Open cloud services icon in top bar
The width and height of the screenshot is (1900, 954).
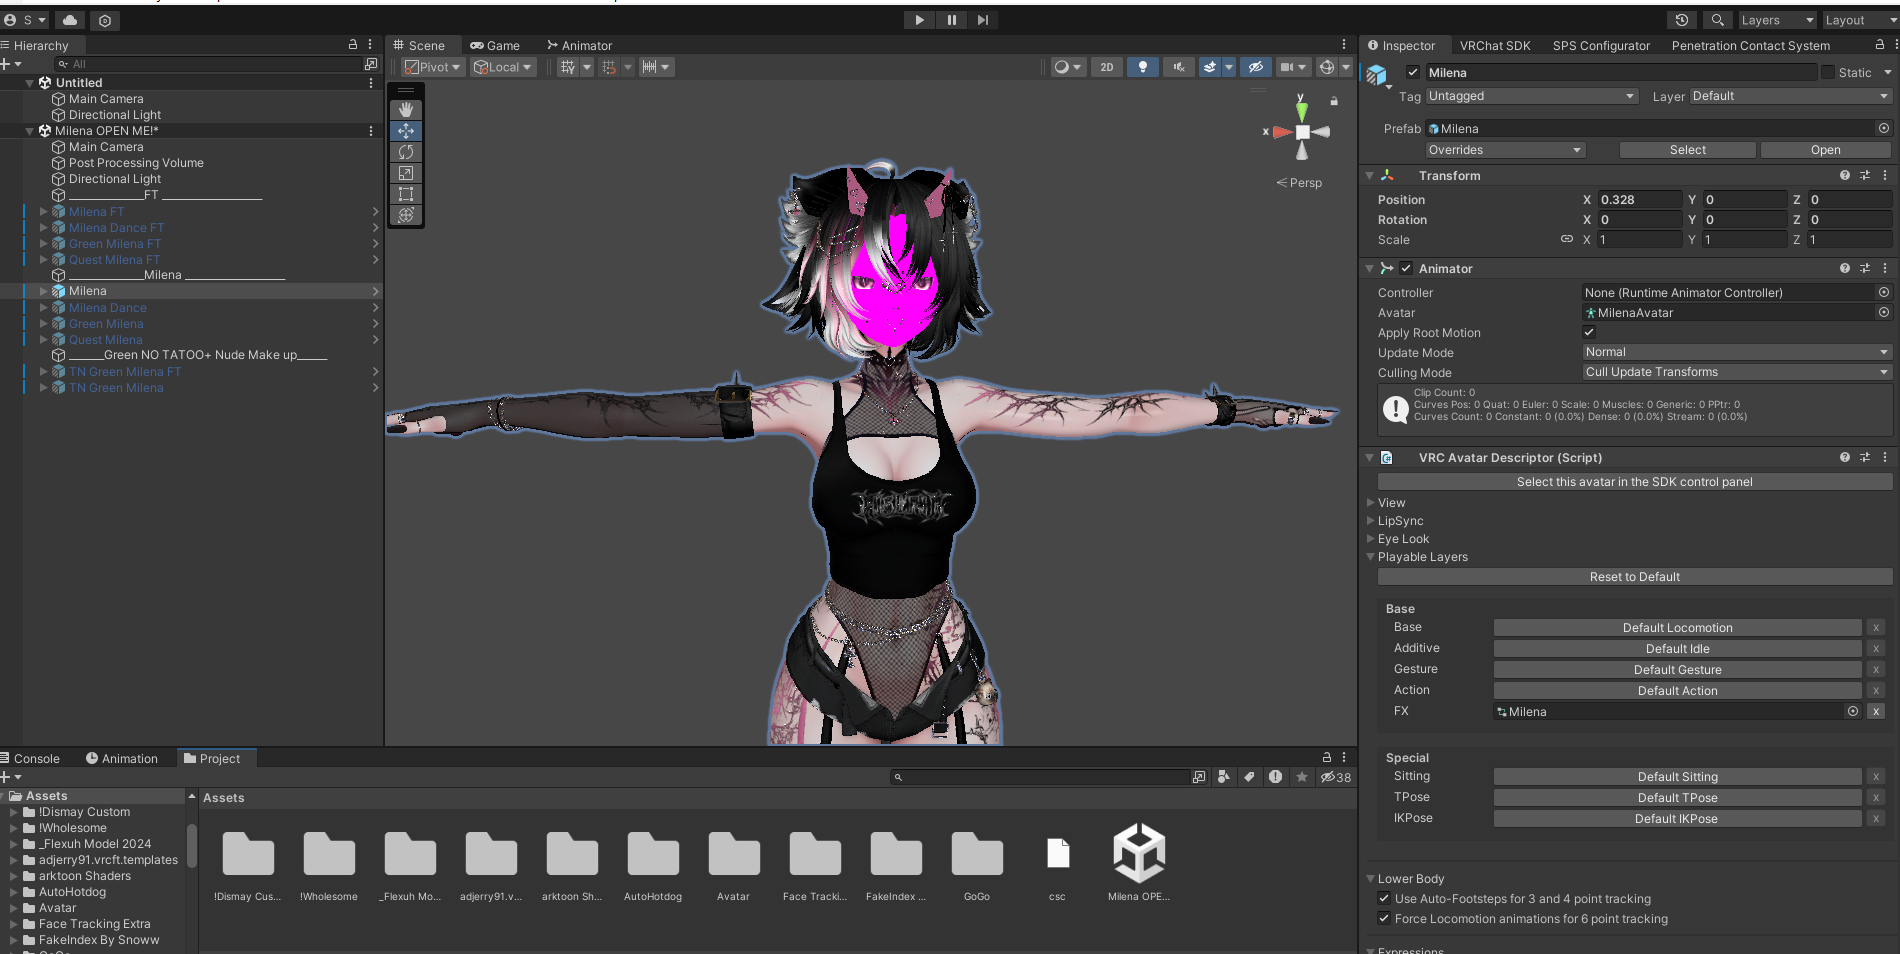coord(70,20)
